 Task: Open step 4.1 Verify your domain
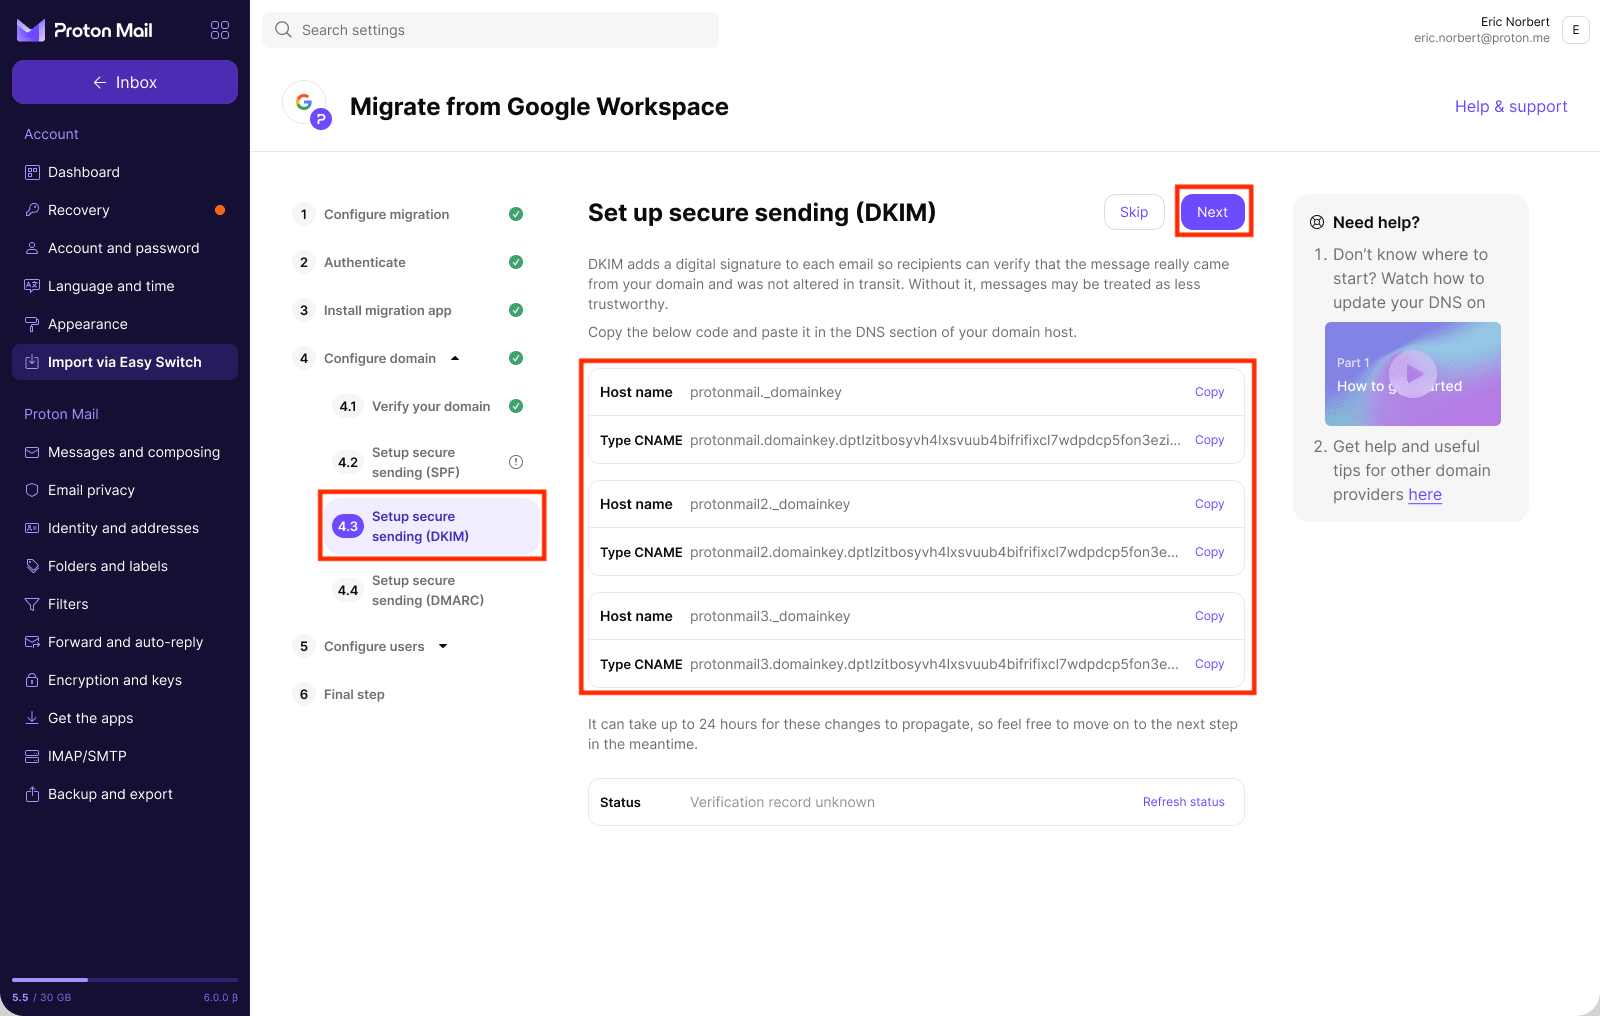[x=431, y=406]
